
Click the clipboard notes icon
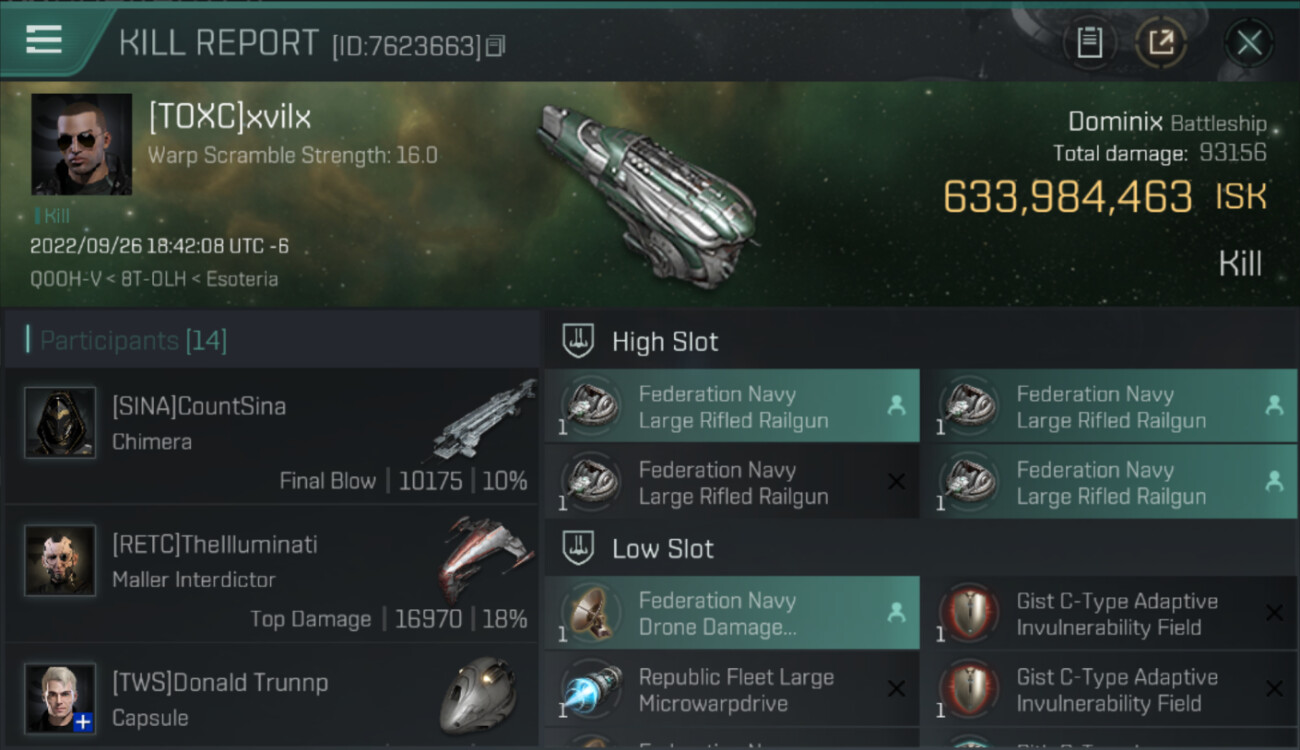click(1089, 43)
